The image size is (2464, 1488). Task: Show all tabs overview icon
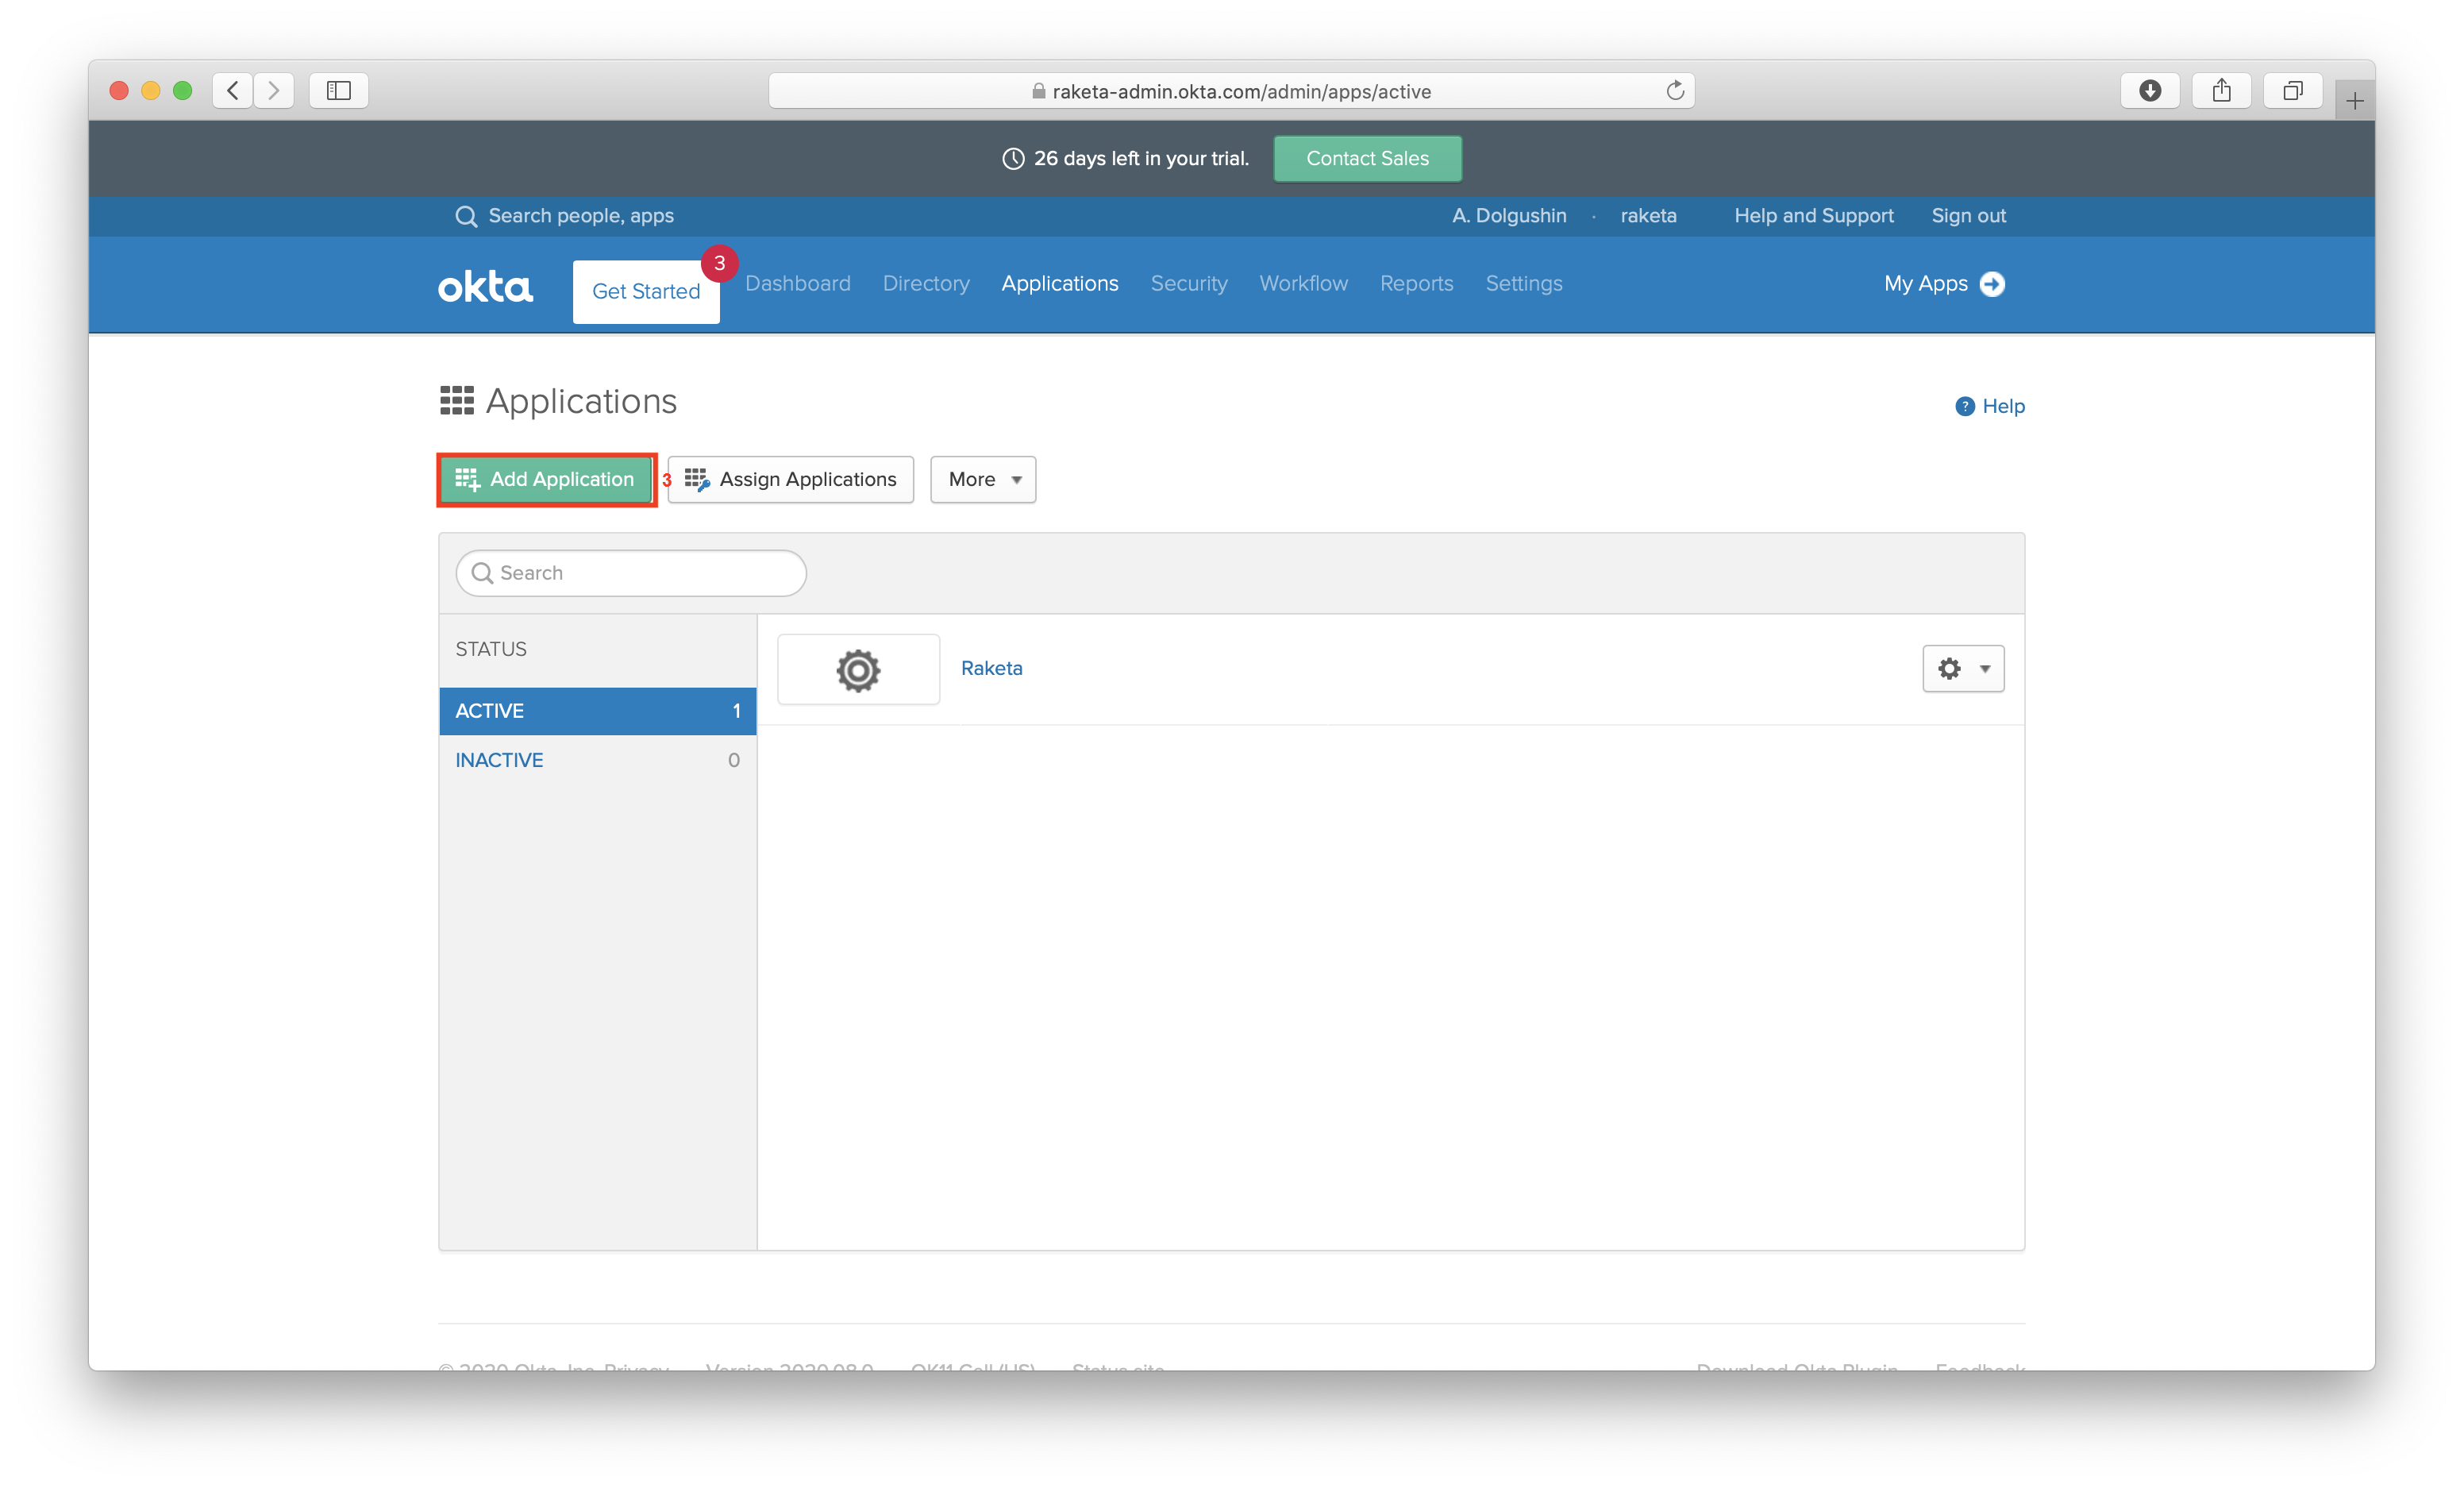click(2292, 90)
